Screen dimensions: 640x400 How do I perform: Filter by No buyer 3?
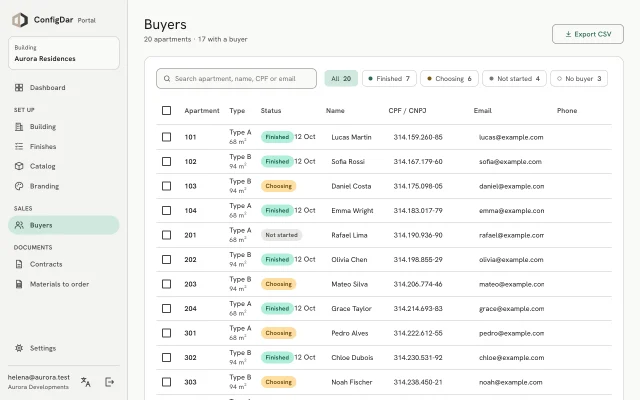tap(579, 78)
